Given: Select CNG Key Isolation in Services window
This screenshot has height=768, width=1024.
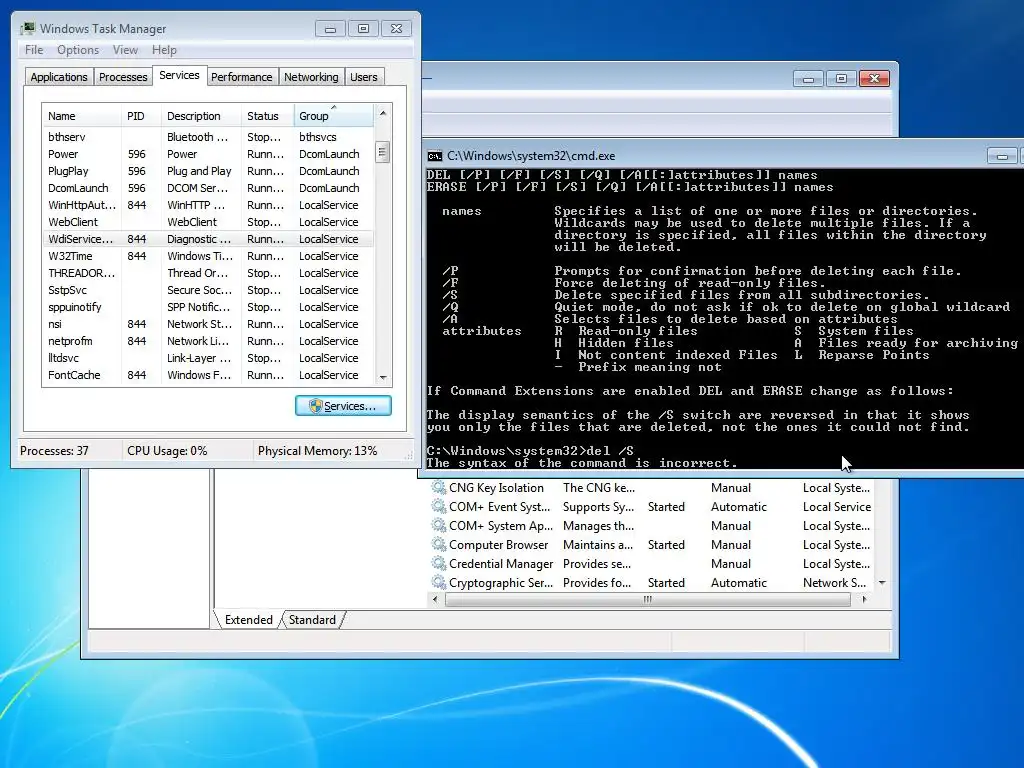Looking at the screenshot, I should coord(651,488).
